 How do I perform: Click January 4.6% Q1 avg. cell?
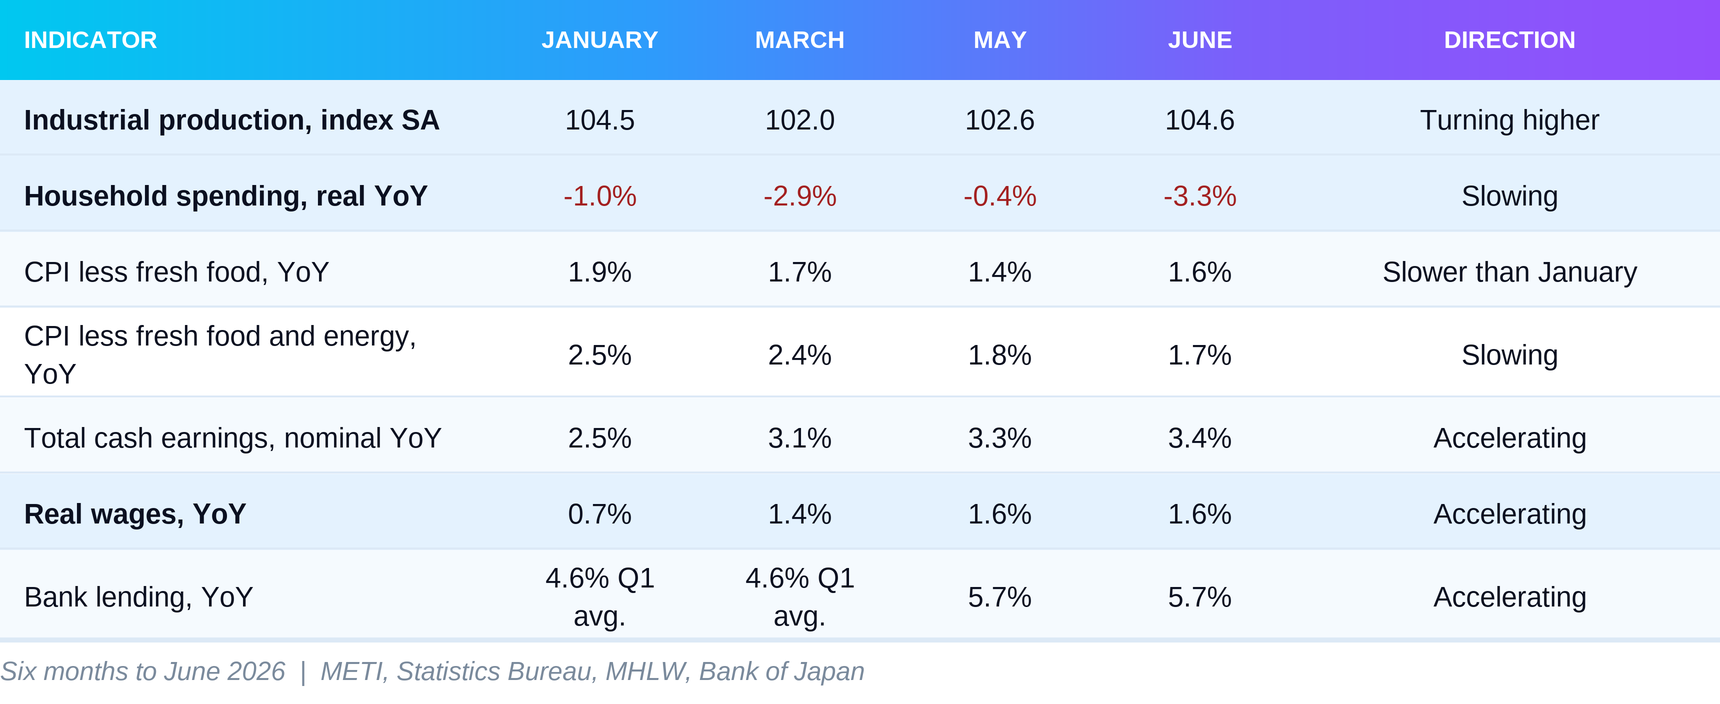[600, 597]
